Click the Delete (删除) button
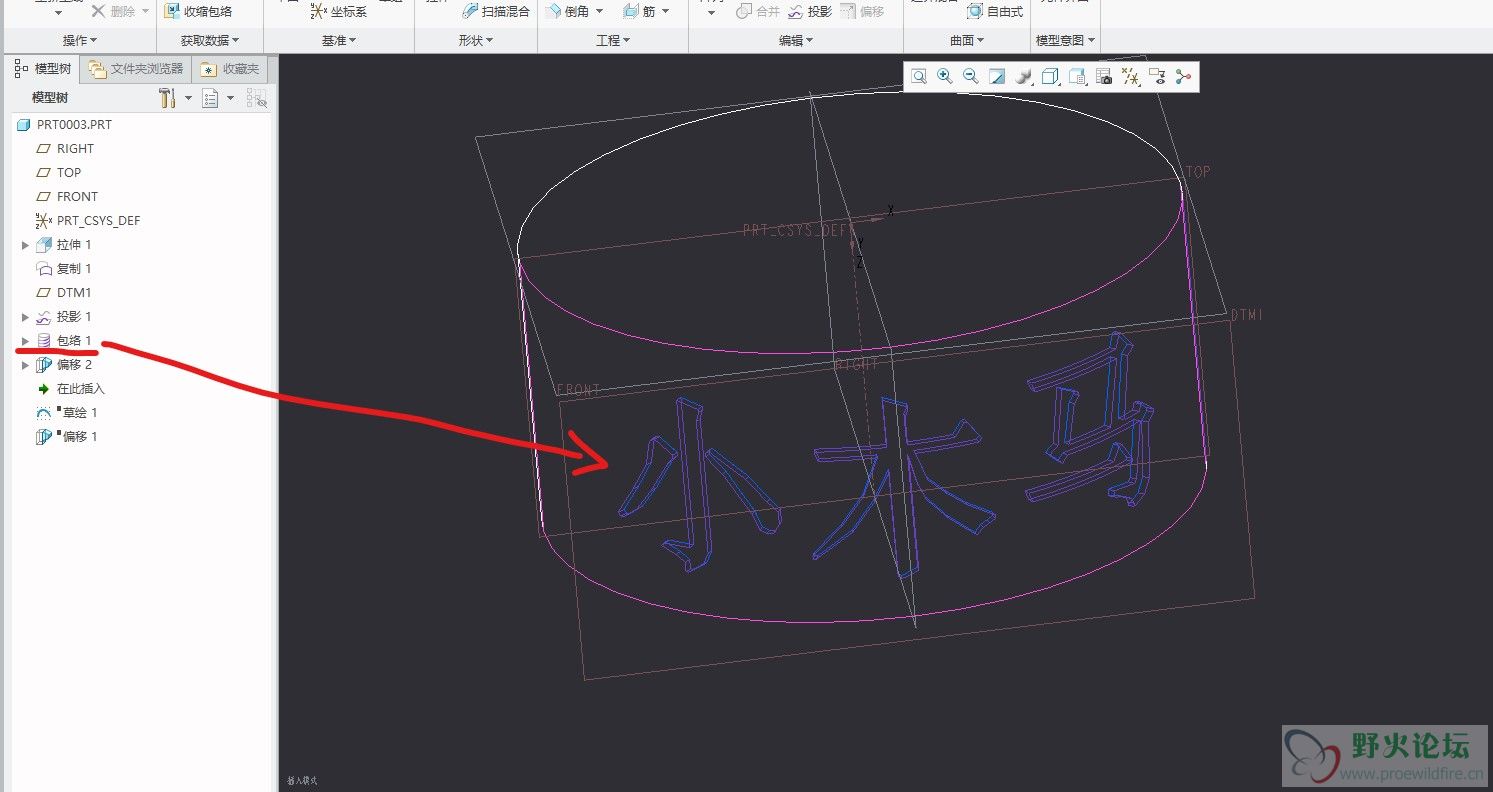1493x792 pixels. [112, 11]
